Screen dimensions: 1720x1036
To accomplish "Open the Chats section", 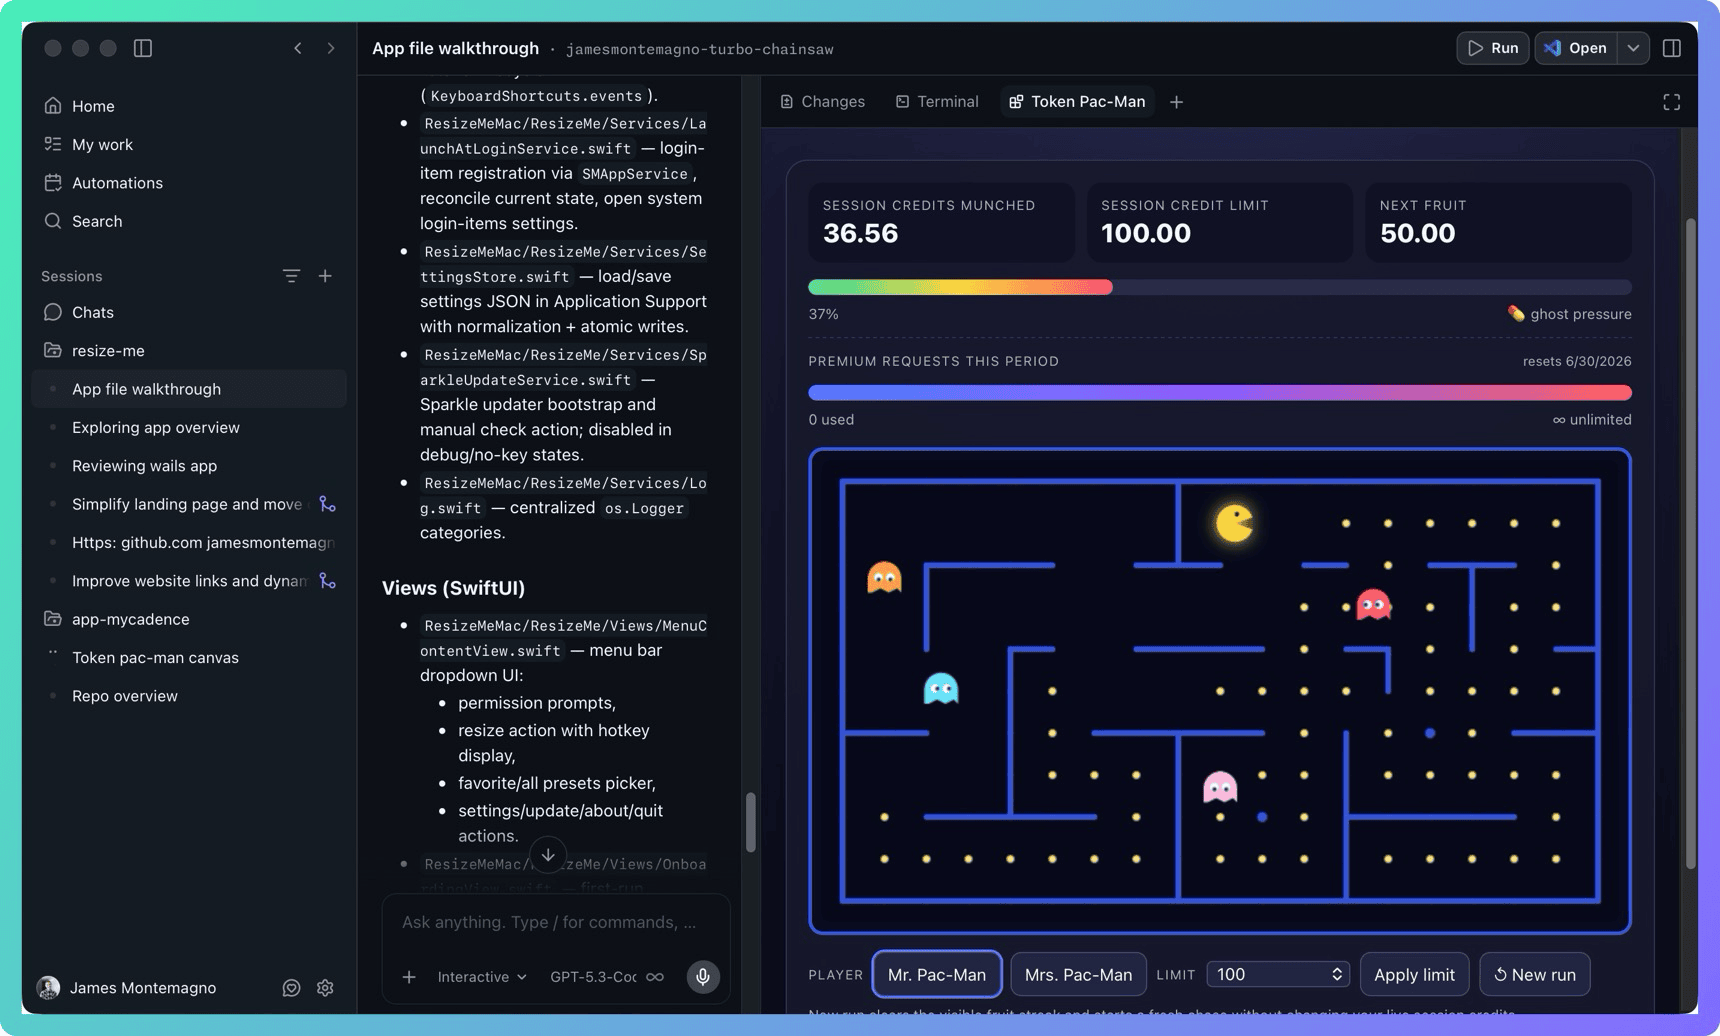I will click(x=92, y=312).
